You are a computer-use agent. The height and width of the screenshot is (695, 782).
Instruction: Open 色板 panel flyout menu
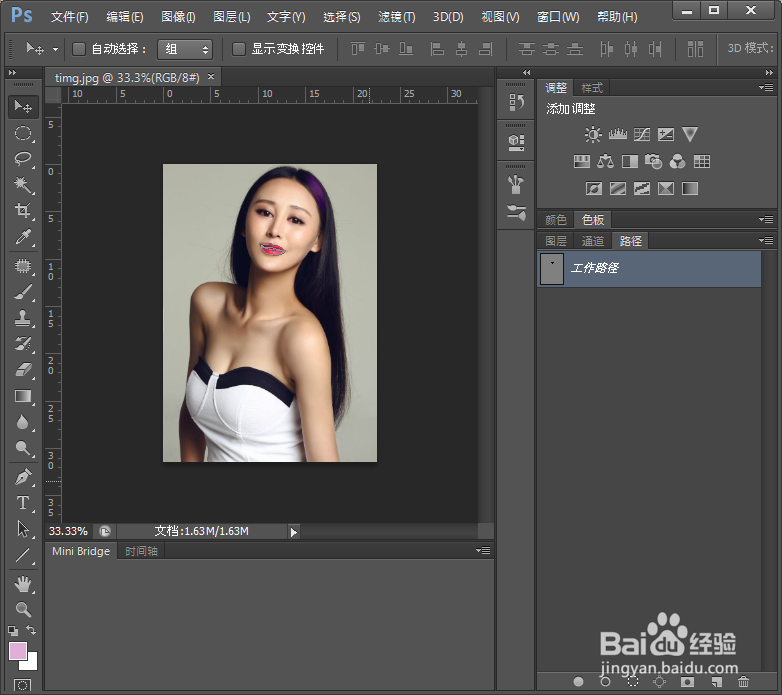[766, 219]
